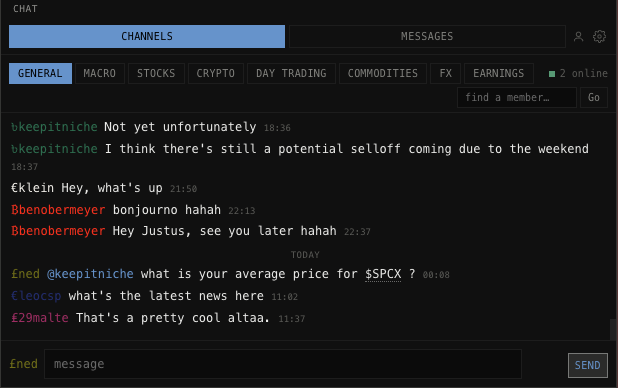This screenshot has width=618, height=388.
Task: Open the user profile icon
Action: (578, 37)
